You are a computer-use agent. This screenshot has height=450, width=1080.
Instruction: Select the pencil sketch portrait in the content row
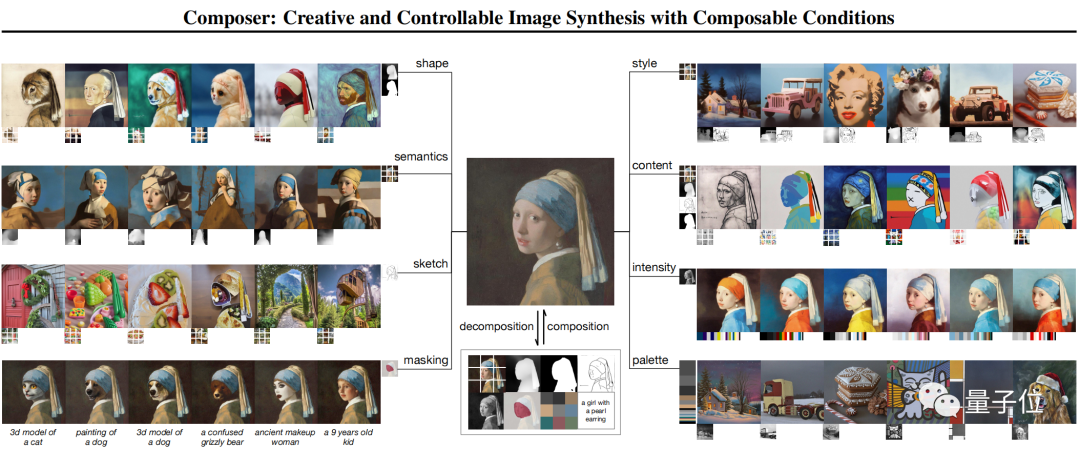[729, 197]
